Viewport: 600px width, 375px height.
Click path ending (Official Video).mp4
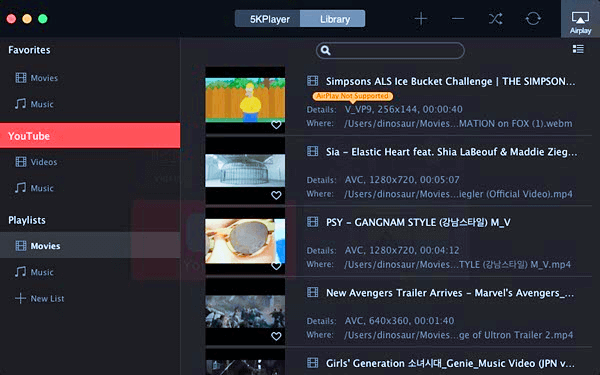458,194
